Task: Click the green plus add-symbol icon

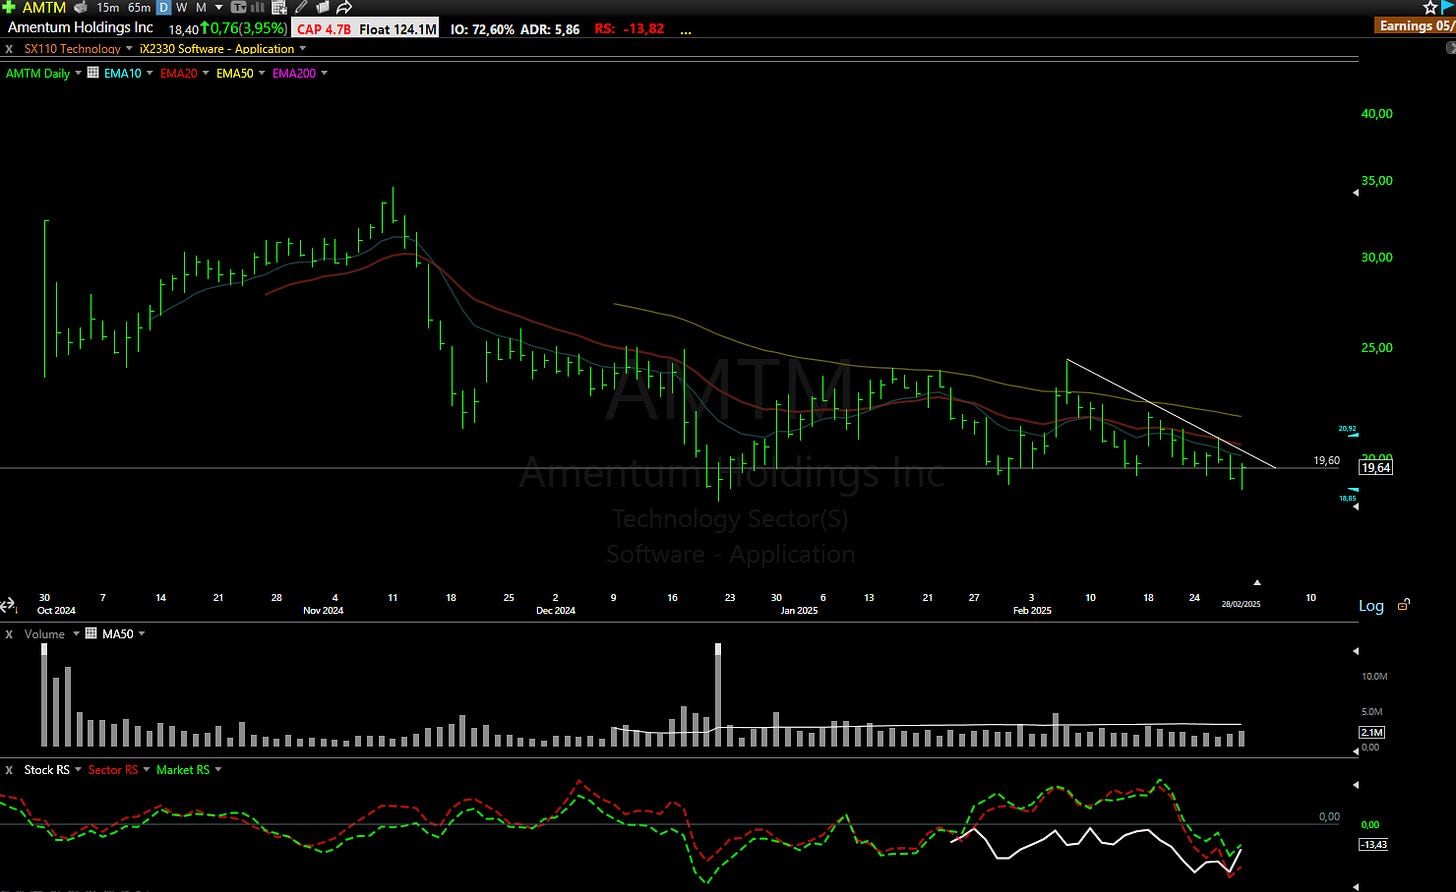Action: coord(8,7)
